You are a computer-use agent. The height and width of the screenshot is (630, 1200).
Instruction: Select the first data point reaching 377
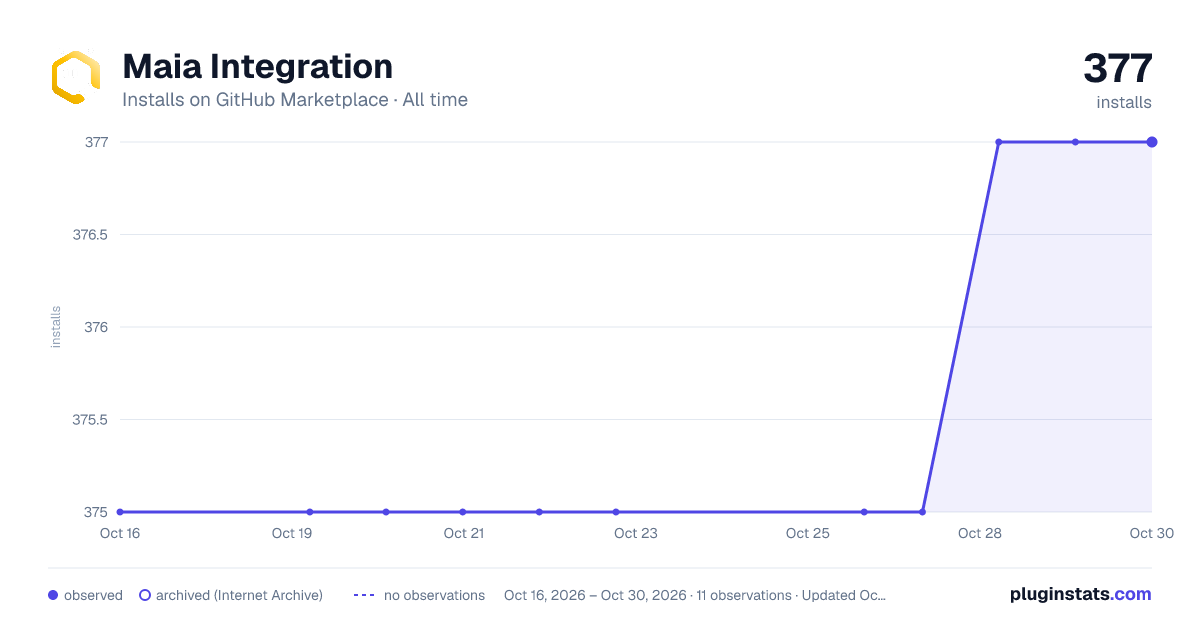click(x=998, y=142)
